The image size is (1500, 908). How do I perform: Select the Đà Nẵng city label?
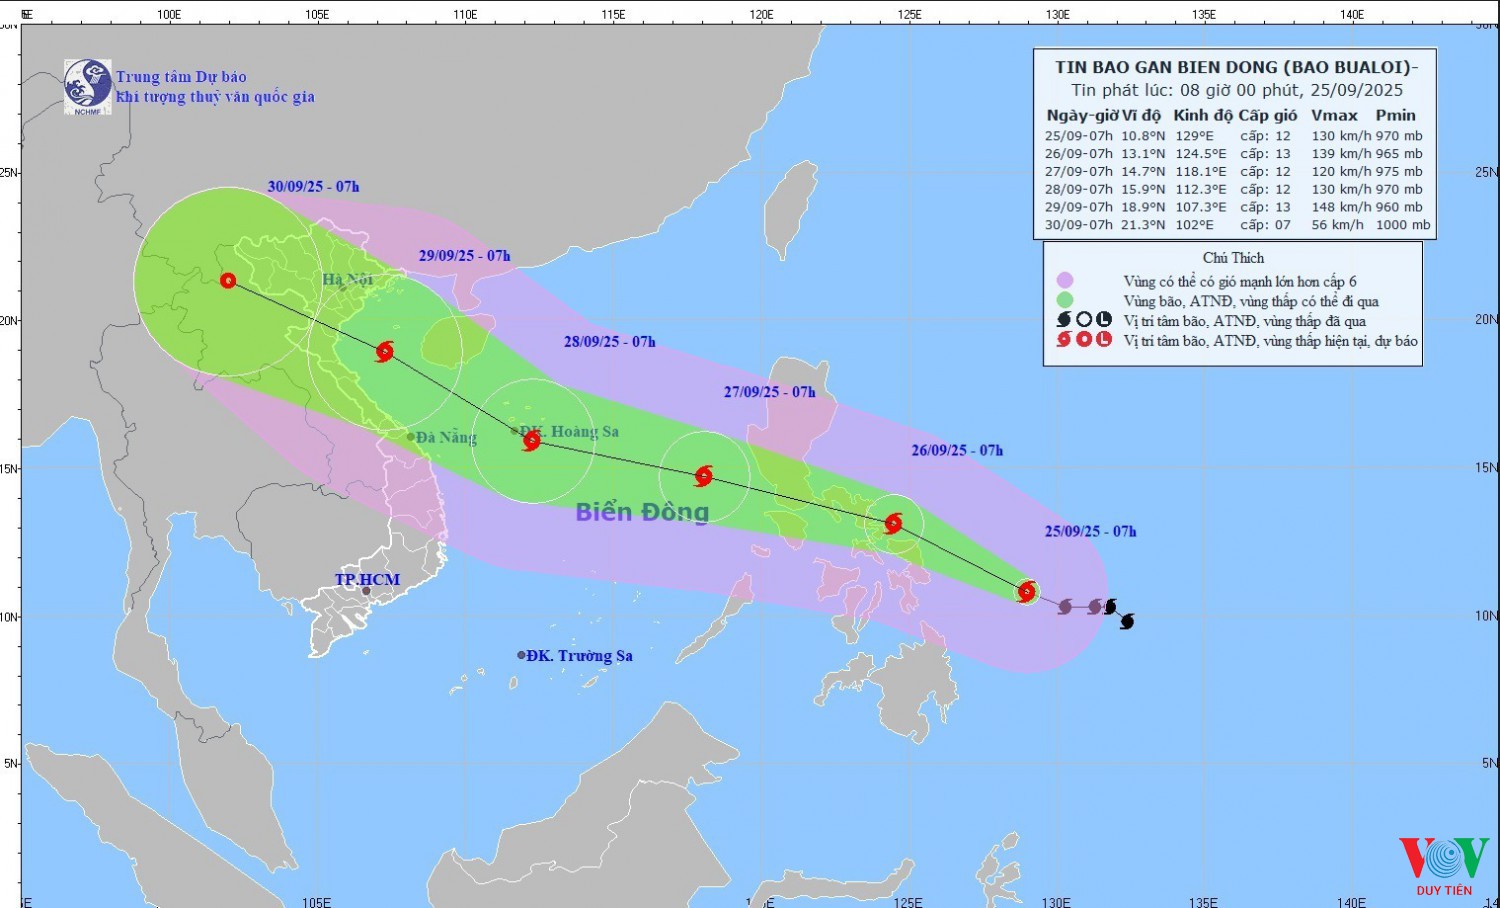coord(446,437)
